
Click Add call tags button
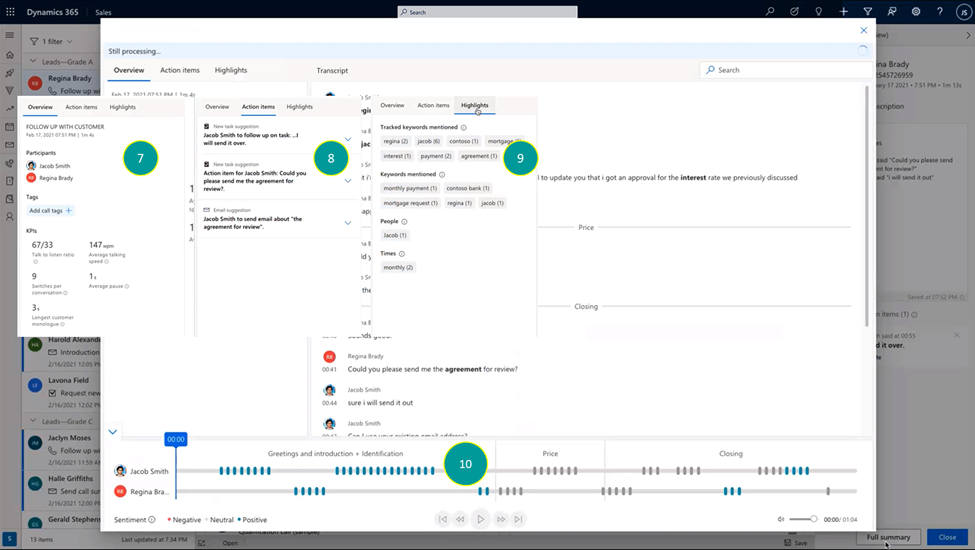tap(51, 211)
